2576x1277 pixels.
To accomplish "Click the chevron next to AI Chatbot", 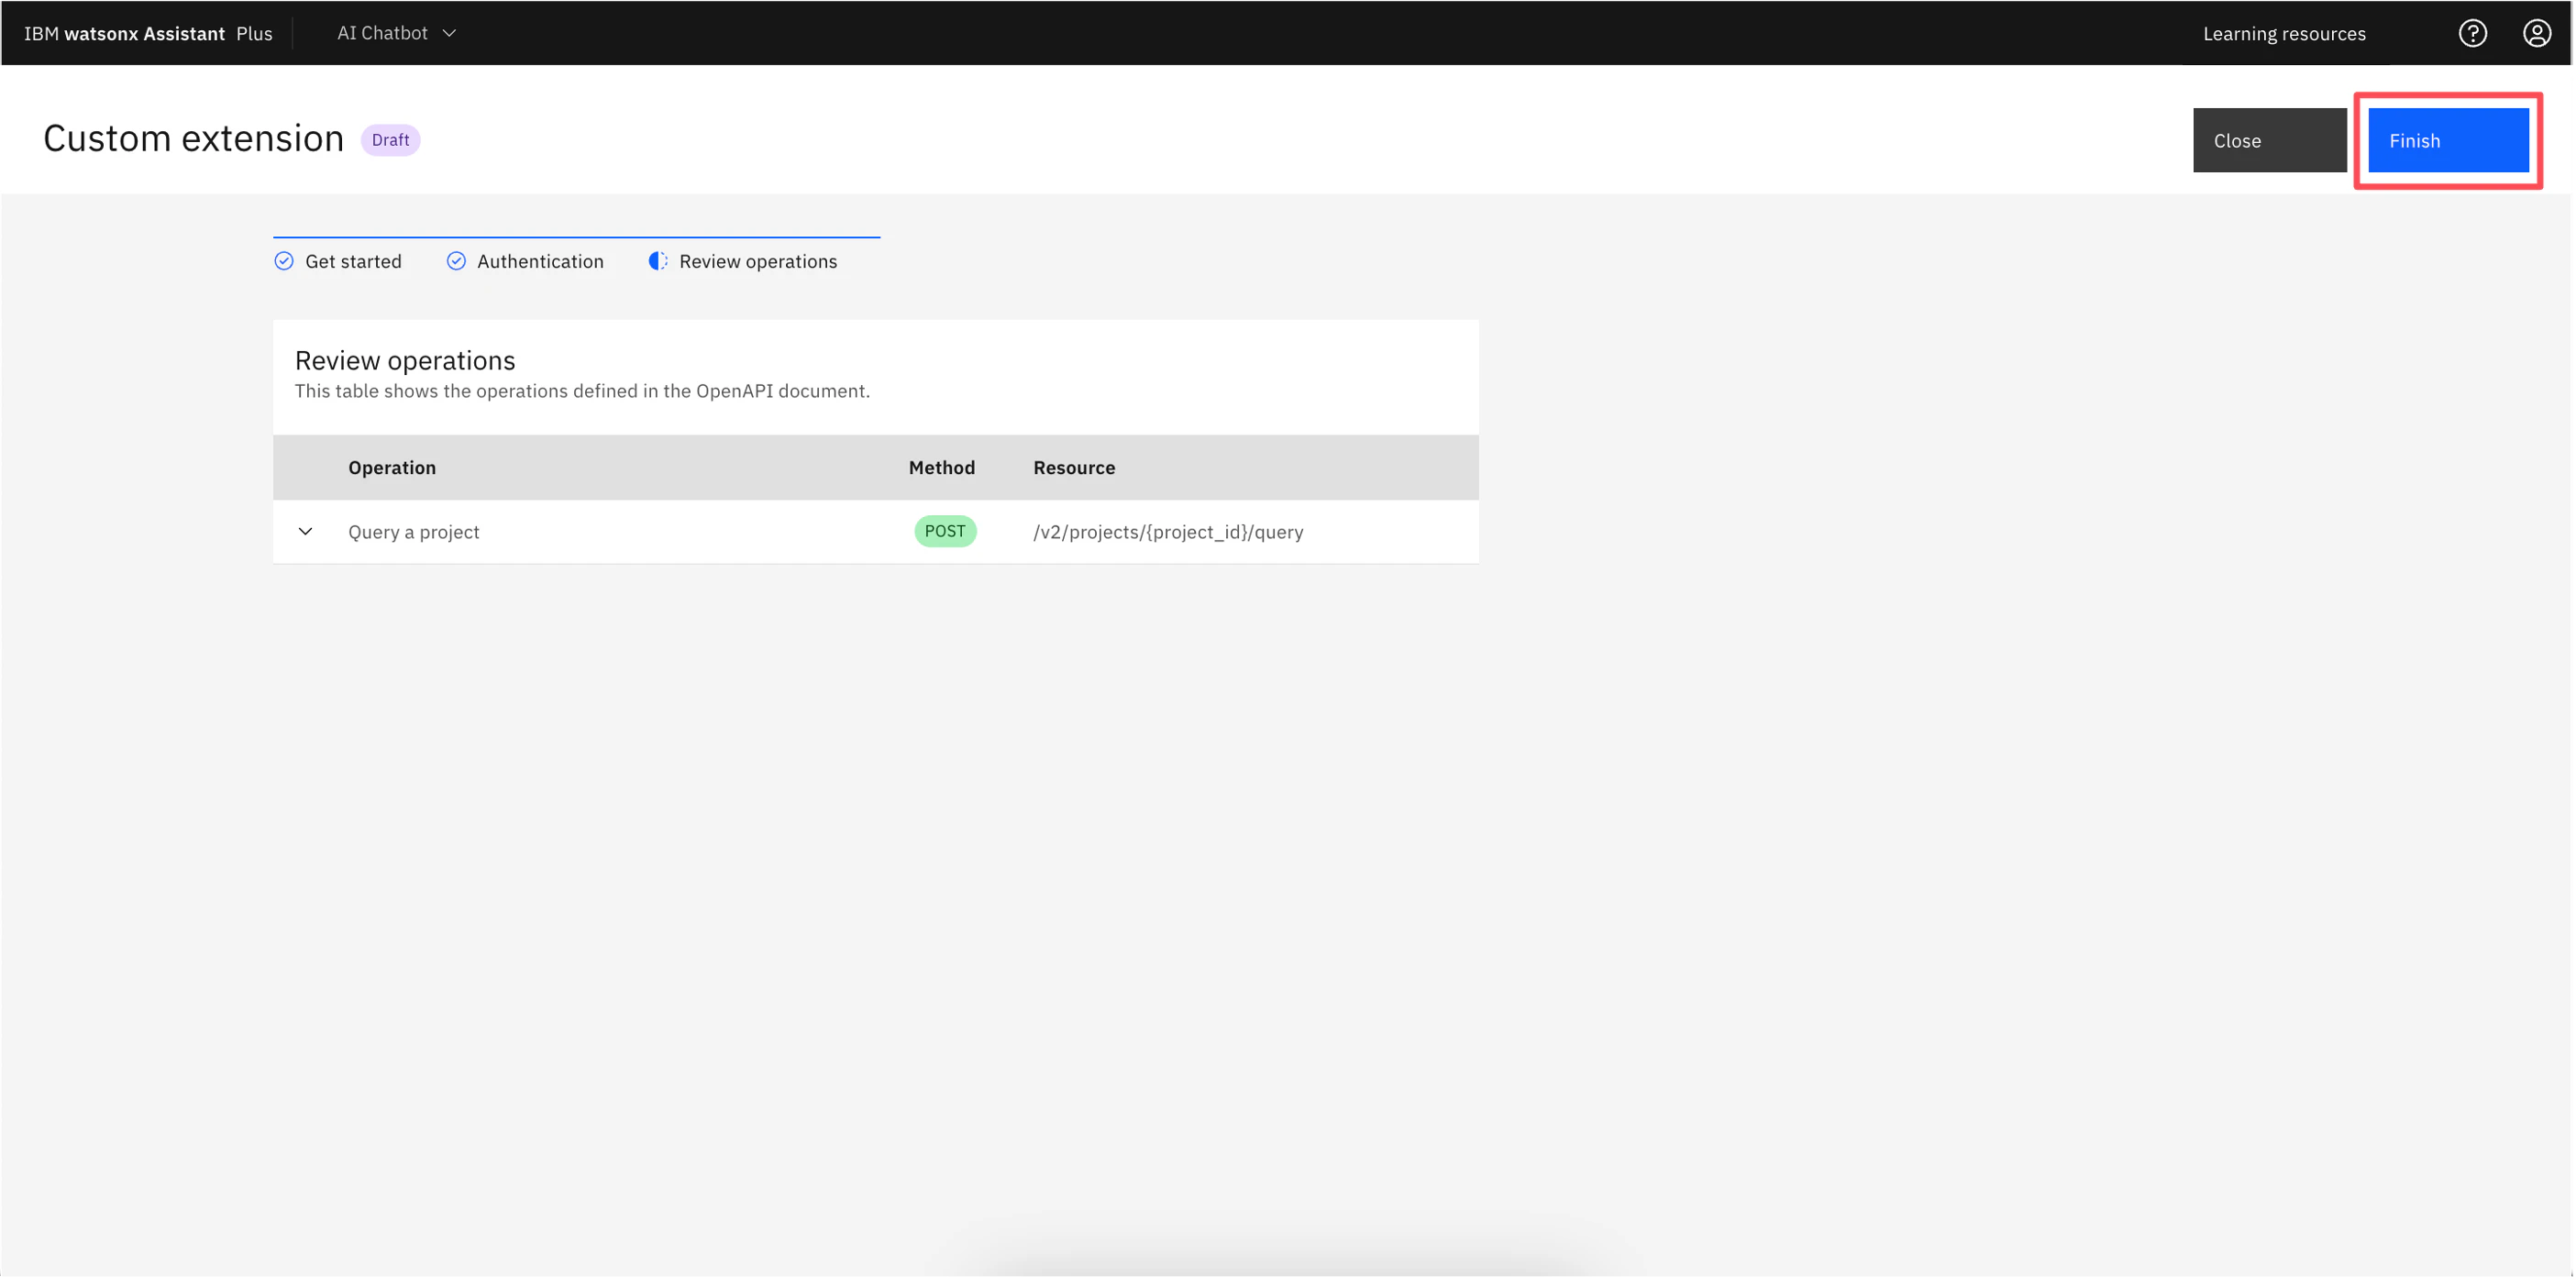I will click(x=450, y=33).
